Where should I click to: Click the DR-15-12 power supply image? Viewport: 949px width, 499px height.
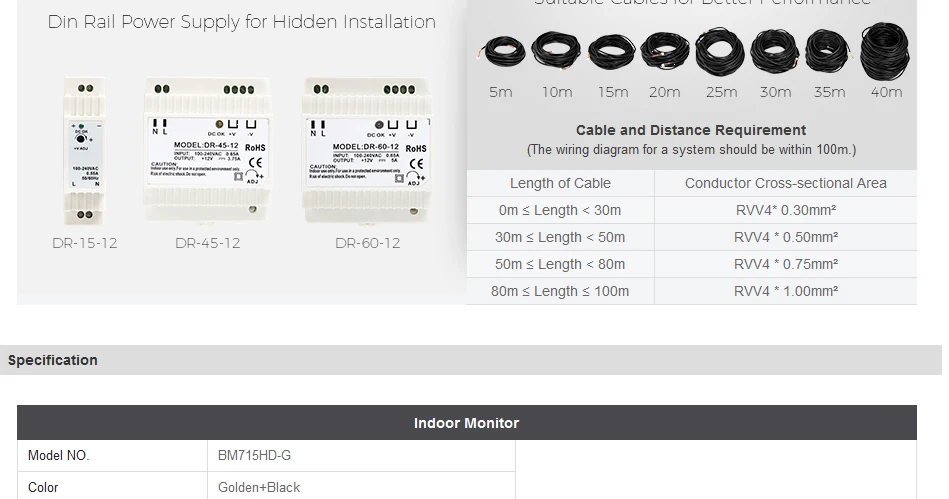[84, 151]
